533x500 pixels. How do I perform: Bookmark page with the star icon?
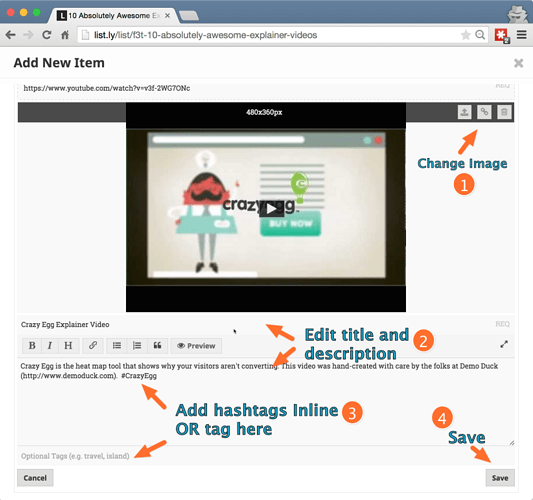(x=465, y=35)
